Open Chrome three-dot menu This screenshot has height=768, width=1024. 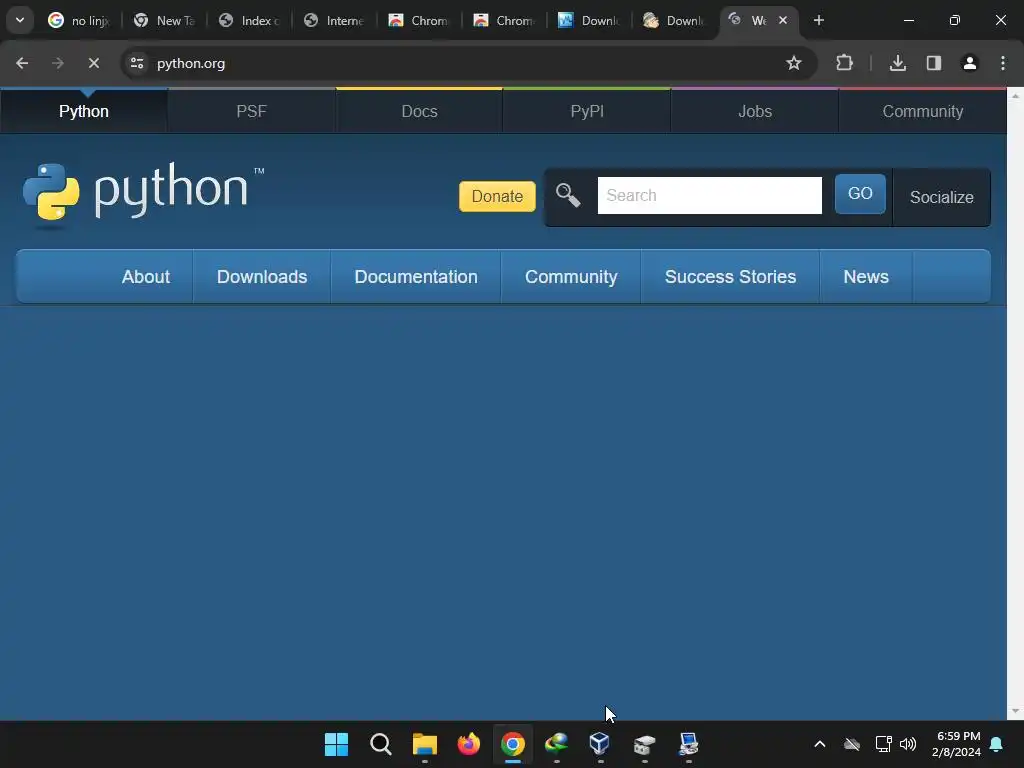pyautogui.click(x=1002, y=63)
